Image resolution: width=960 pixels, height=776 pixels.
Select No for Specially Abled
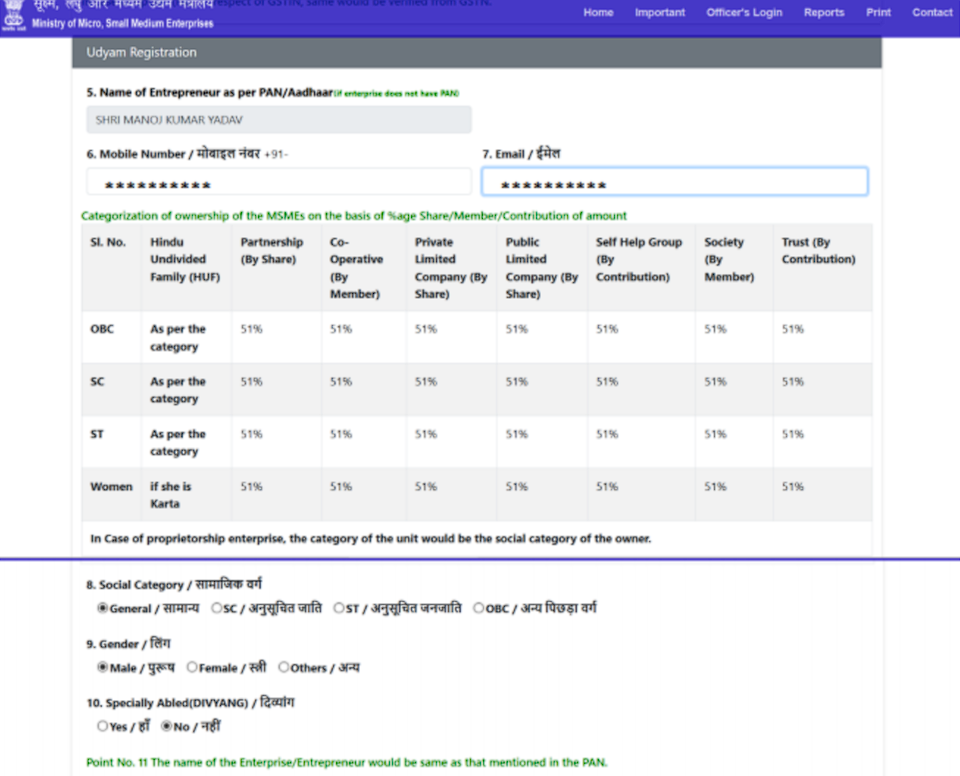(166, 726)
